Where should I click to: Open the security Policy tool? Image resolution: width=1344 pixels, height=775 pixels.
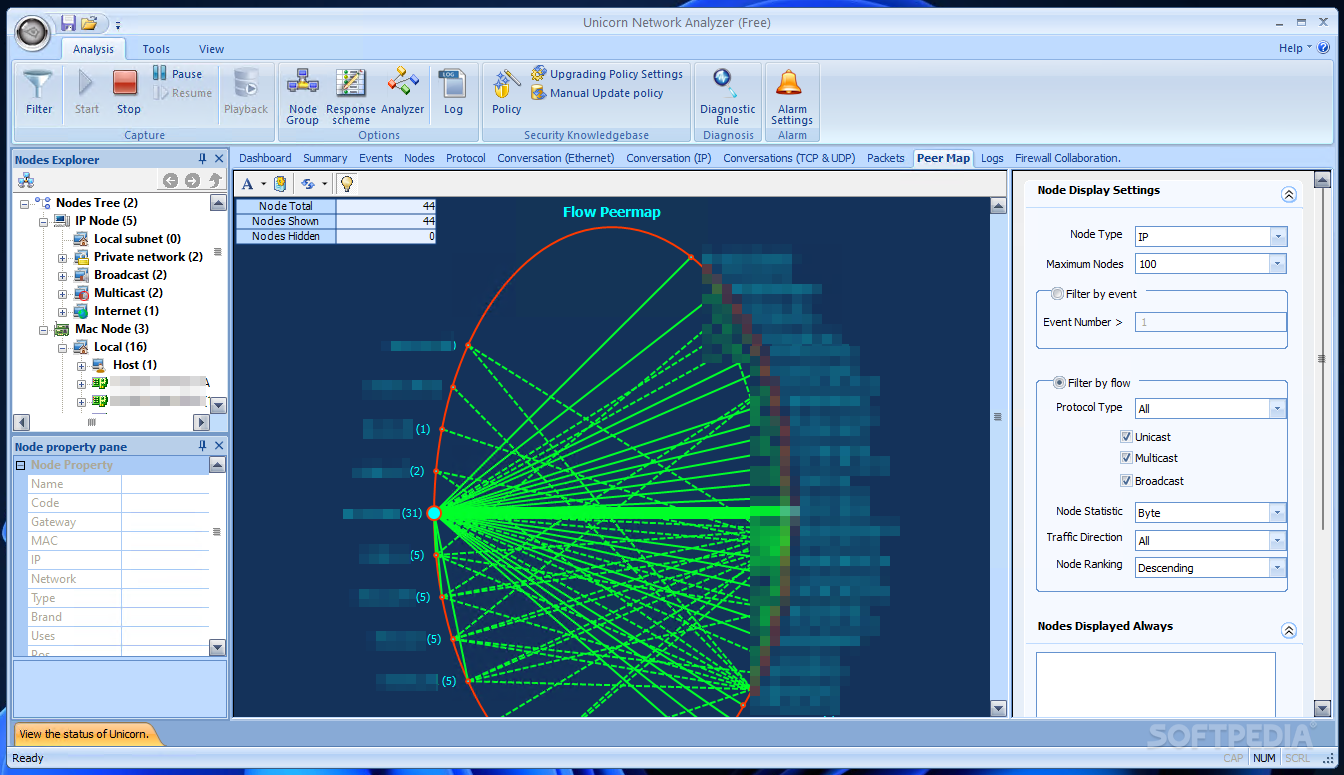506,92
